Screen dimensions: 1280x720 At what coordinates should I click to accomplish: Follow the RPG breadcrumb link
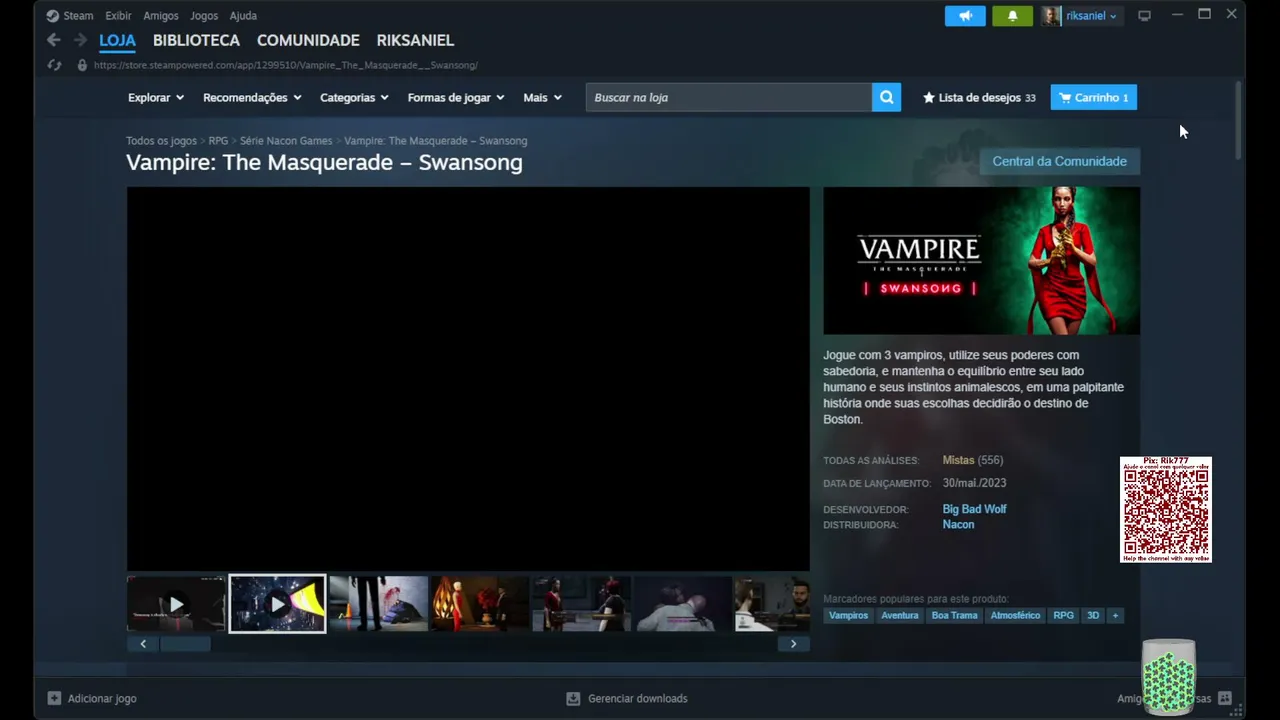tap(218, 141)
